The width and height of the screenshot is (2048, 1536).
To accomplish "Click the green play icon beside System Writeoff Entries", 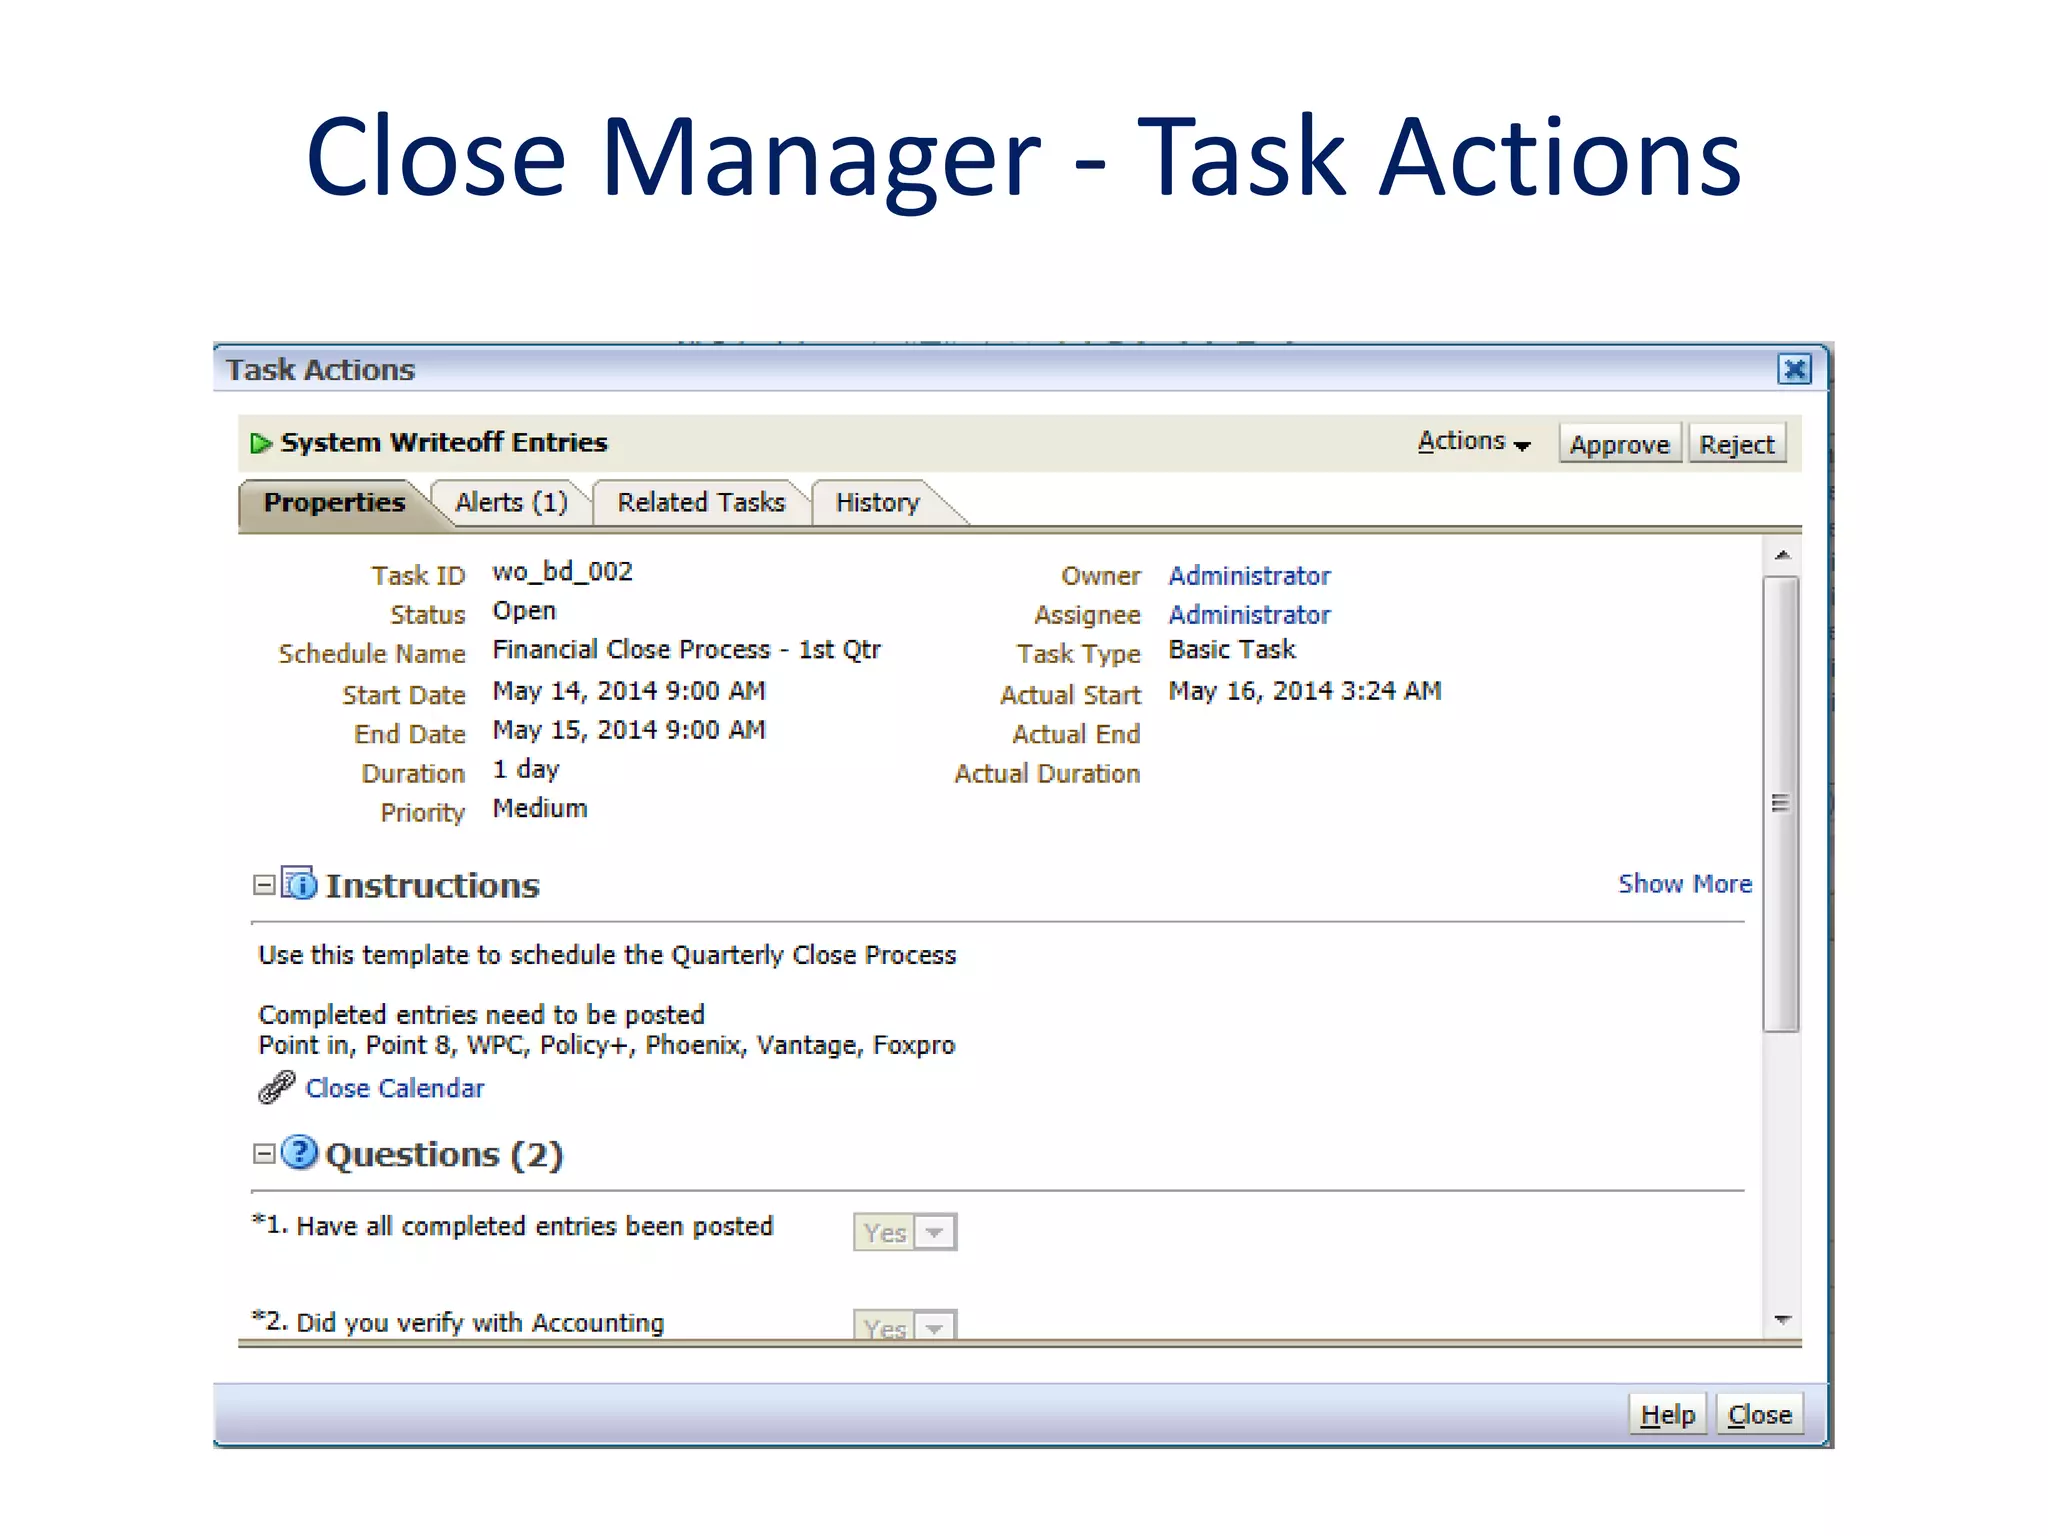I will (261, 443).
